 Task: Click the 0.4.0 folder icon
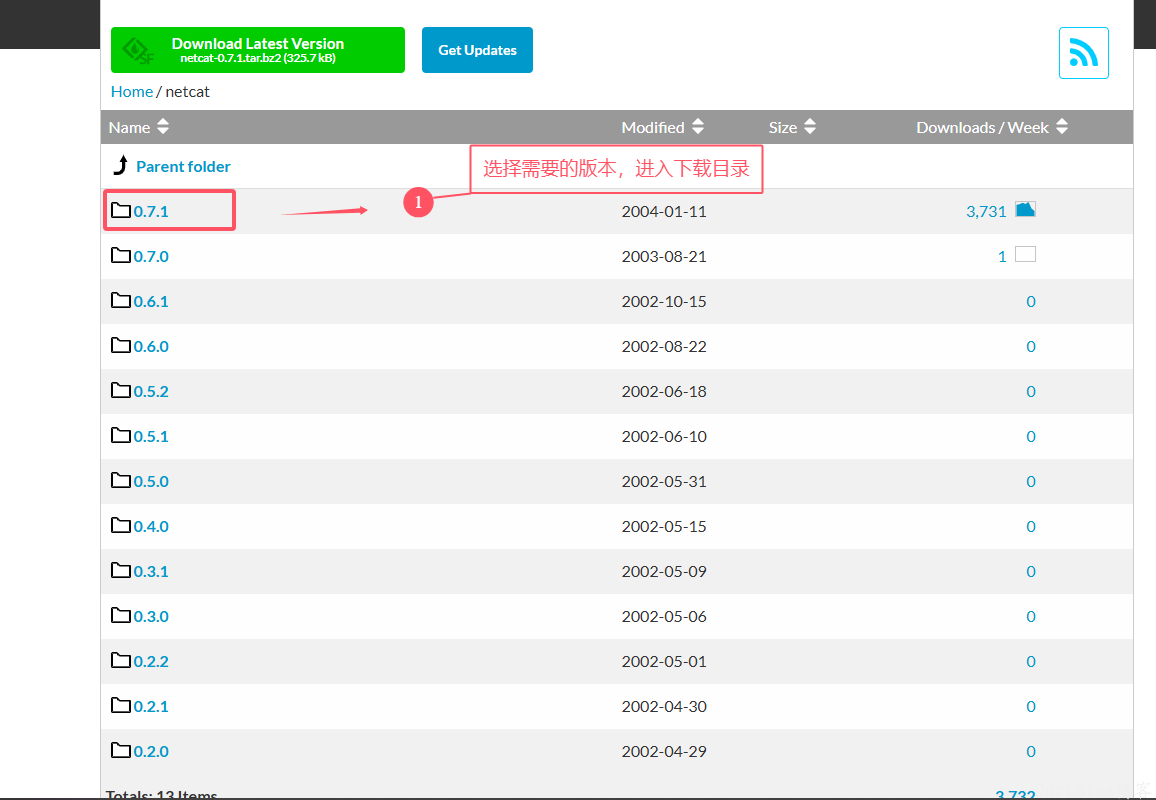121,526
